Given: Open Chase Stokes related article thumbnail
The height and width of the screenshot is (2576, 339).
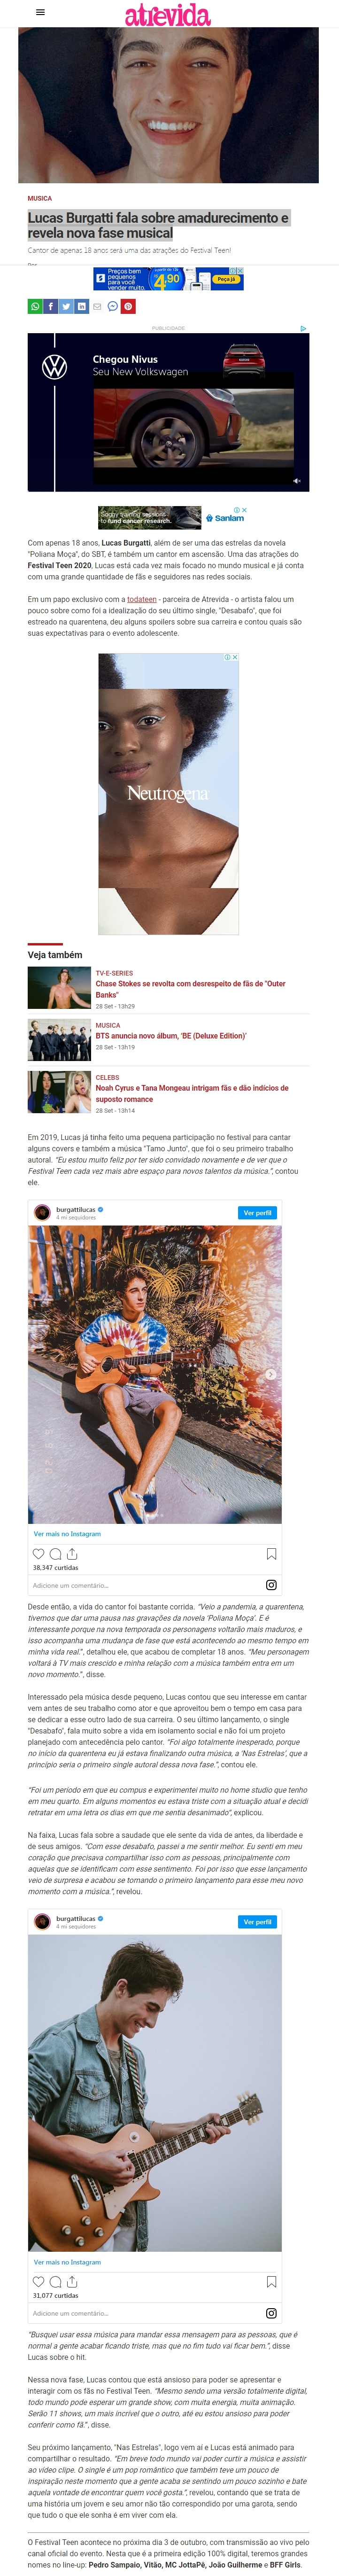Looking at the screenshot, I should 59,988.
